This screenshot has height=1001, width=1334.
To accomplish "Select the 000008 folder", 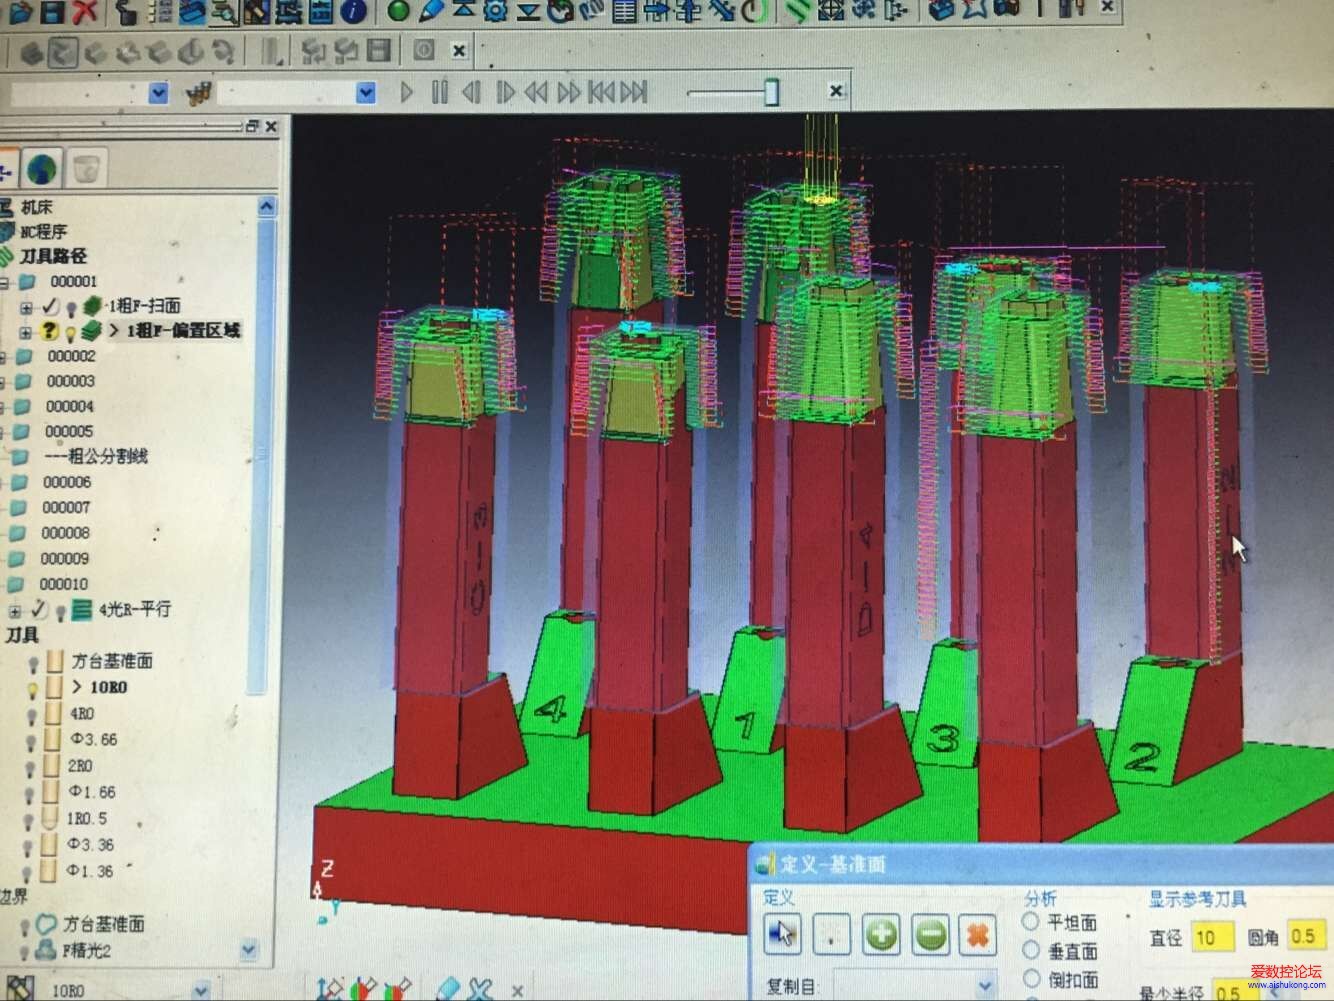I will [65, 534].
